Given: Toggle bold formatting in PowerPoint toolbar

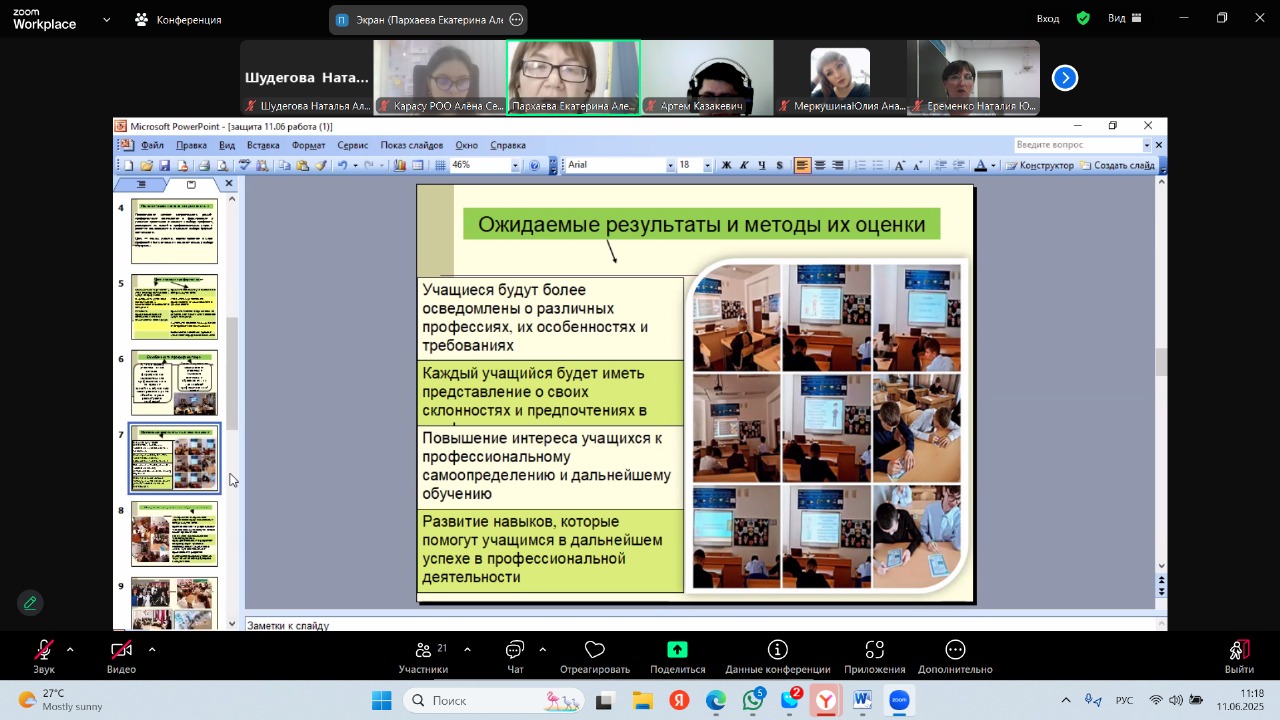Looking at the screenshot, I should (x=726, y=165).
